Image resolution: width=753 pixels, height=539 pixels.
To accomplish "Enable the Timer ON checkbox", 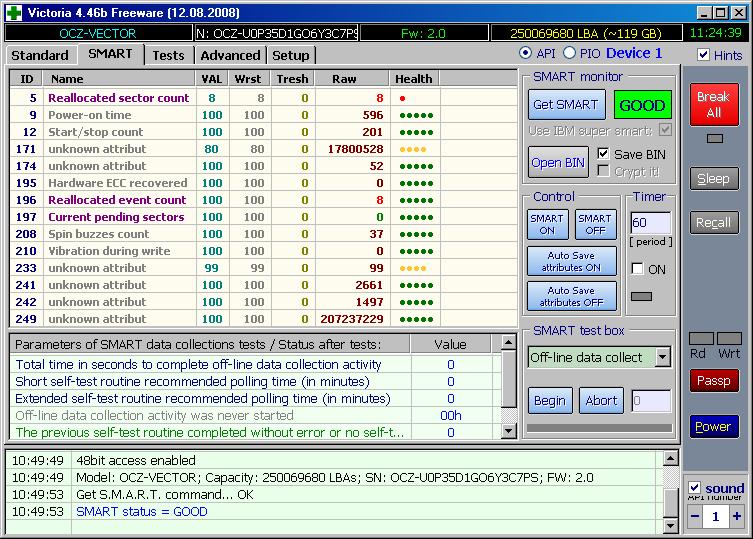I will coord(637,269).
